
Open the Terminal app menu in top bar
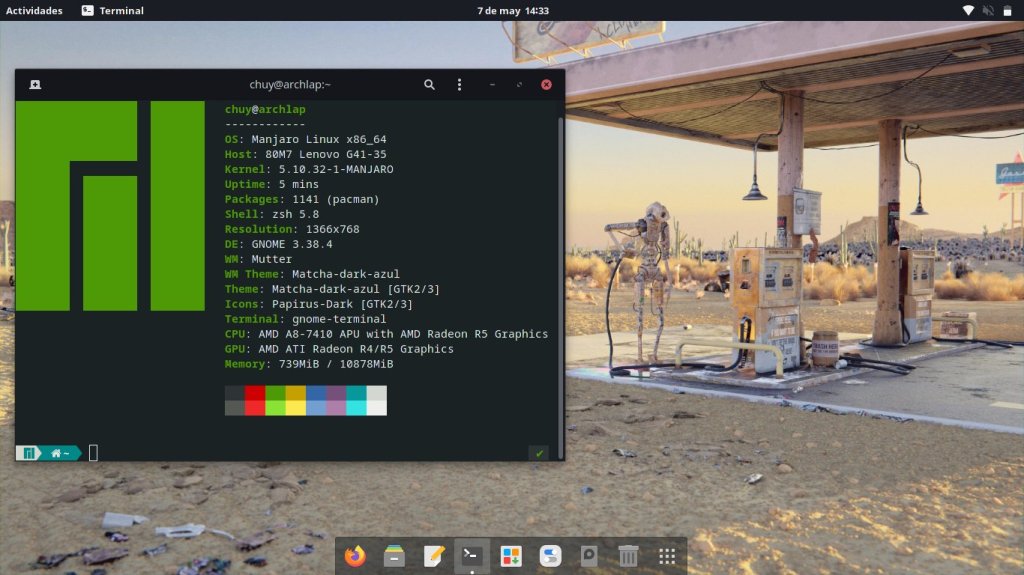pyautogui.click(x=112, y=11)
